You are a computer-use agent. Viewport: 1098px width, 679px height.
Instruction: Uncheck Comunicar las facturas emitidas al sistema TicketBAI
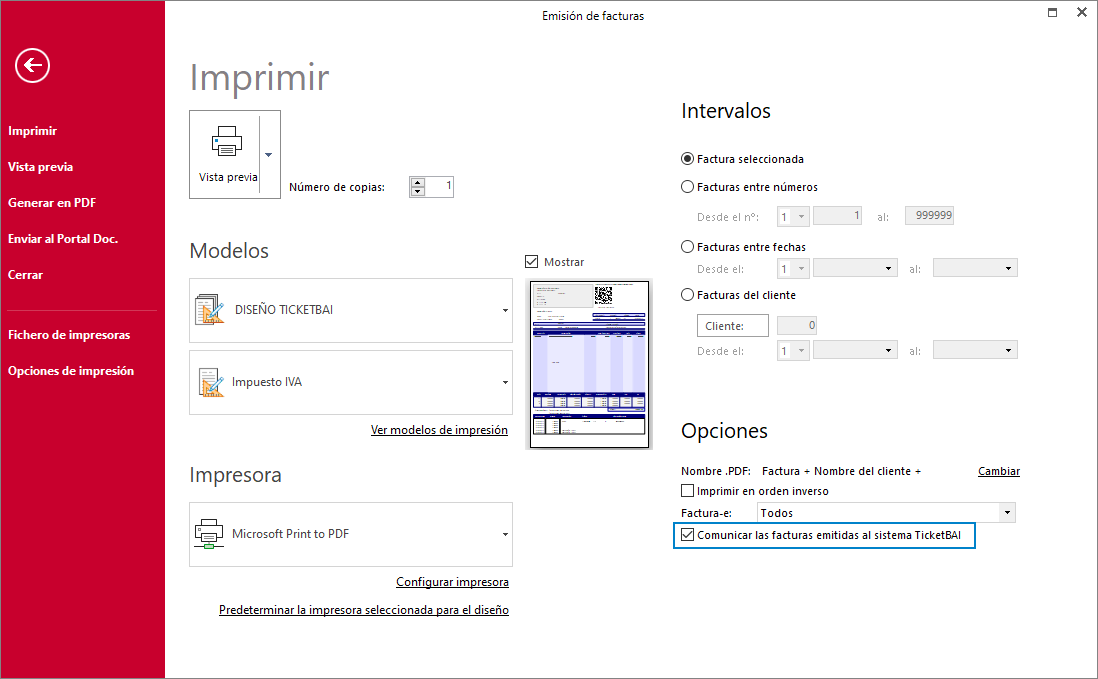coord(688,535)
